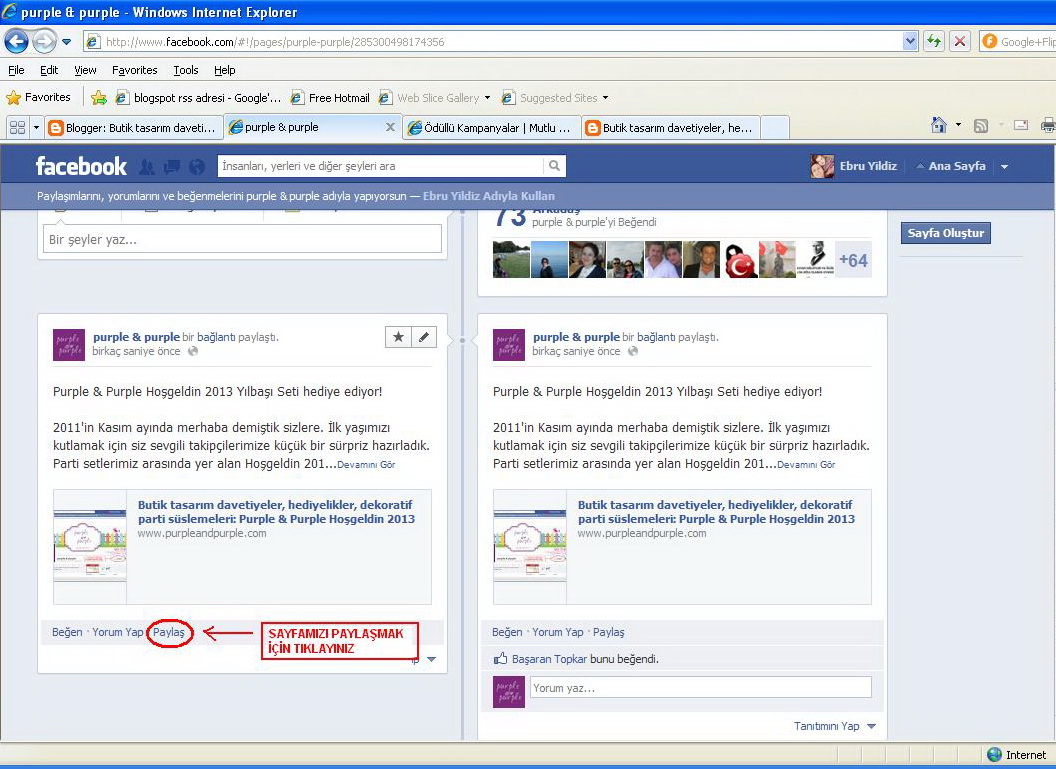Image resolution: width=1056 pixels, height=769 pixels.
Task: Open the Tools menu
Action: click(186, 70)
